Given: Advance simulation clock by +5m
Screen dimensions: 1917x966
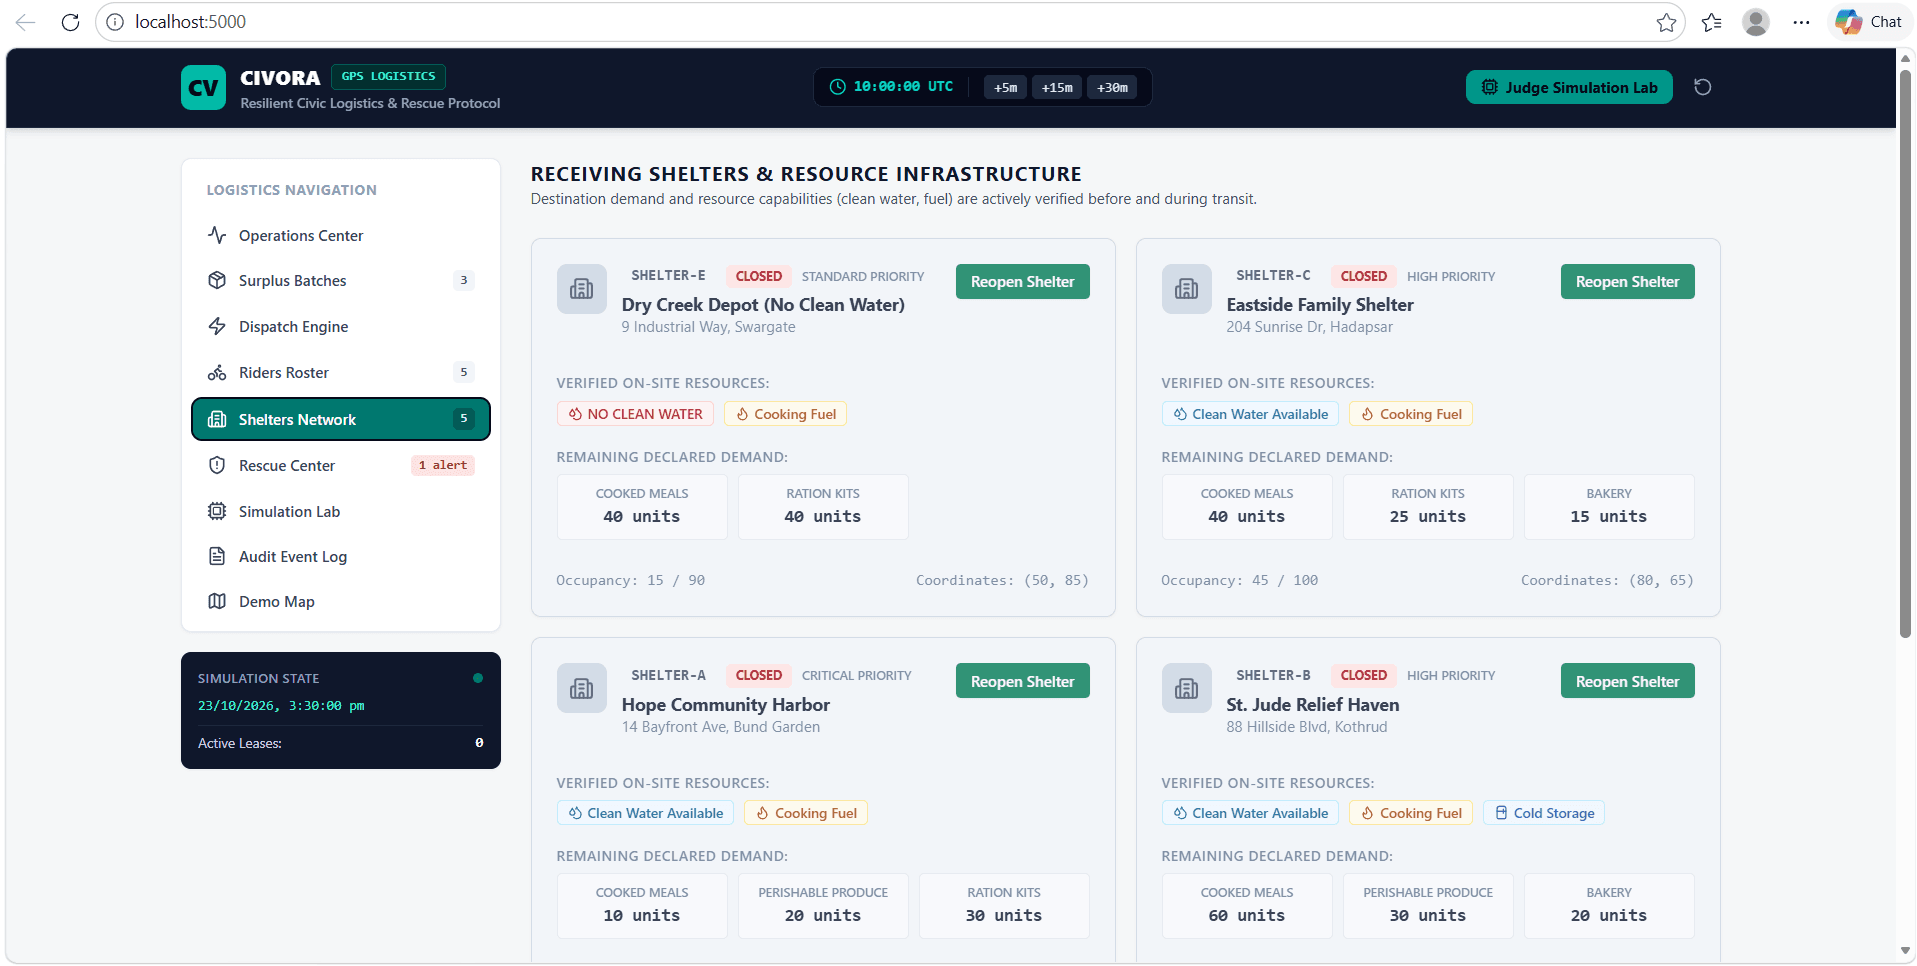Looking at the screenshot, I should point(1005,88).
